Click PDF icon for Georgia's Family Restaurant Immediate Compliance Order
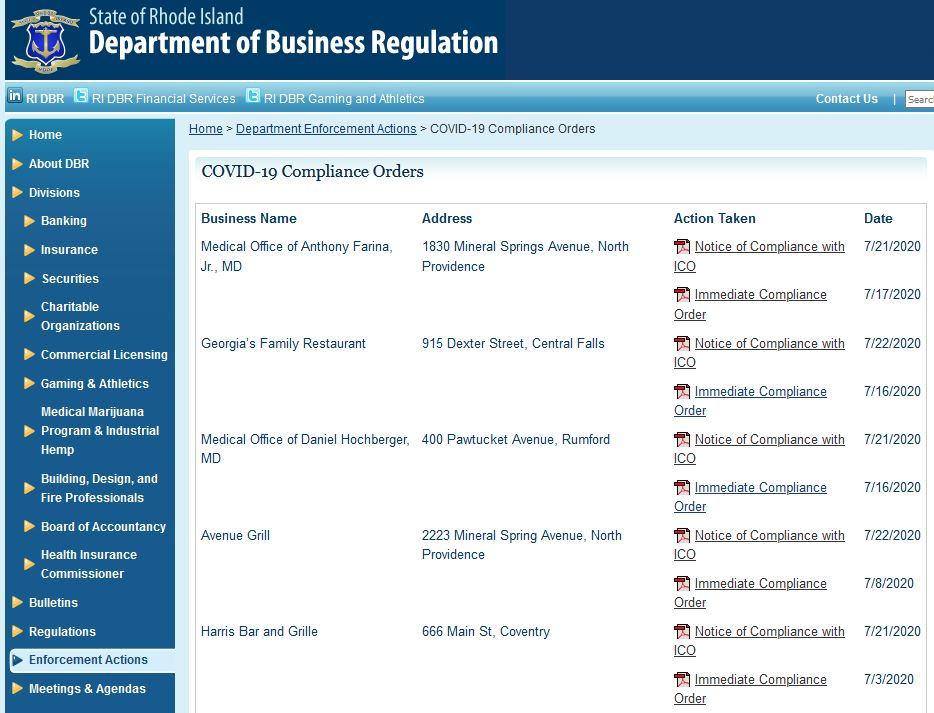This screenshot has height=713, width=934. (x=682, y=392)
